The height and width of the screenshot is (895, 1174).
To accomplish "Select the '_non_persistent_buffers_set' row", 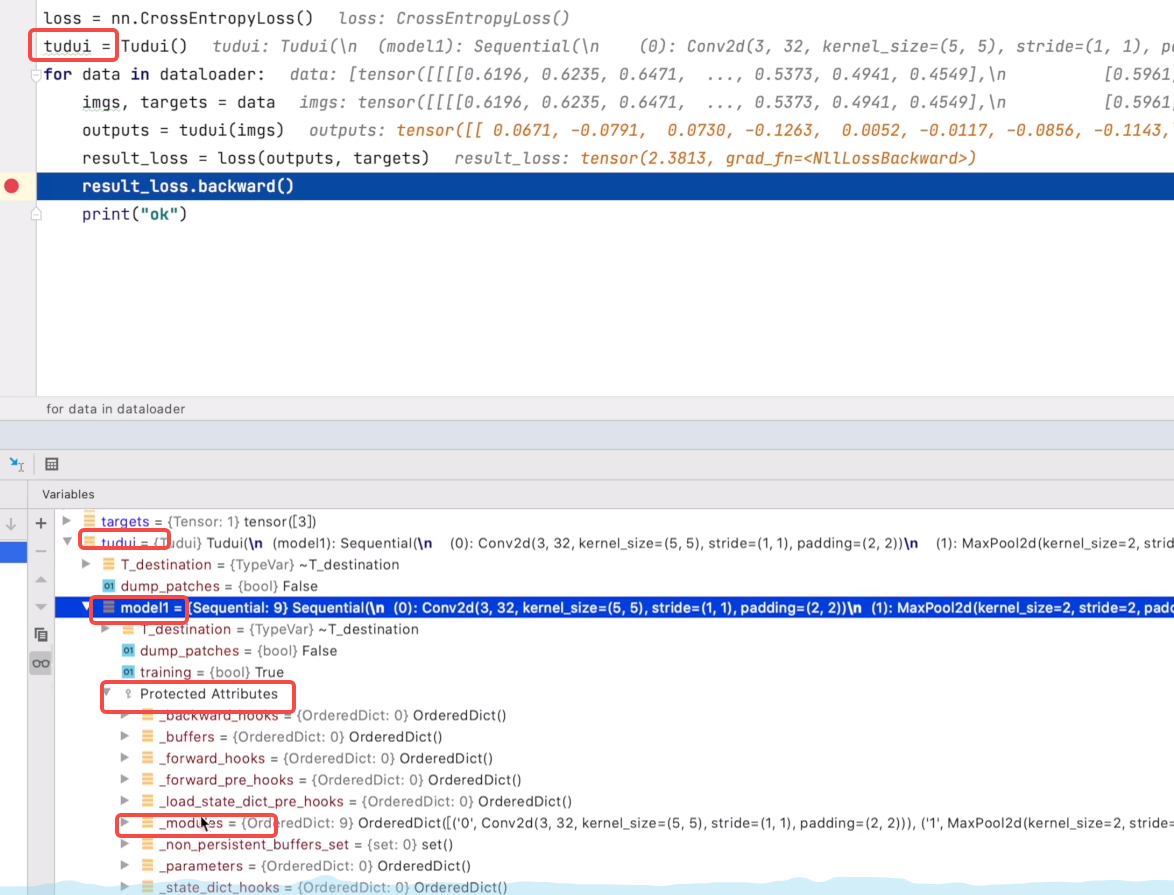I will pyautogui.click(x=614, y=844).
